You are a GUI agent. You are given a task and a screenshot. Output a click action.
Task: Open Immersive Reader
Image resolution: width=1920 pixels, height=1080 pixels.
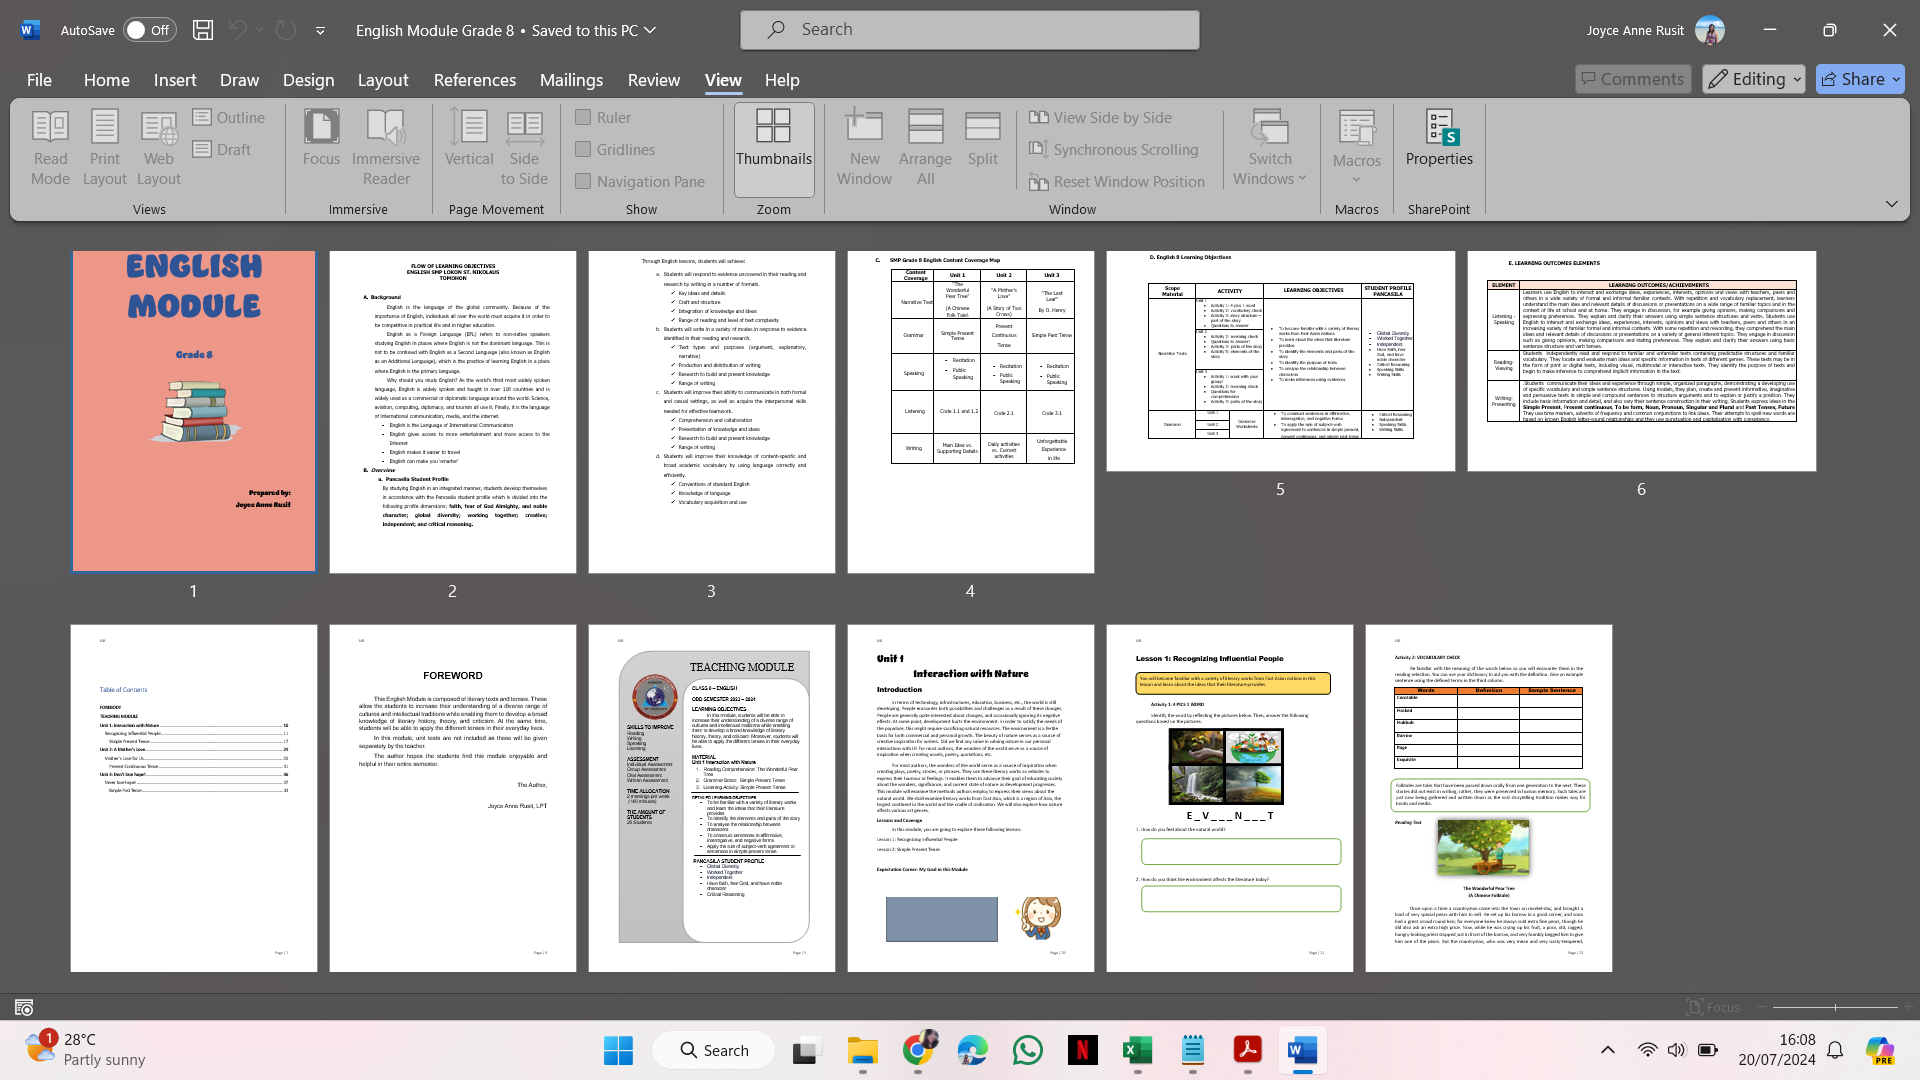coord(385,148)
